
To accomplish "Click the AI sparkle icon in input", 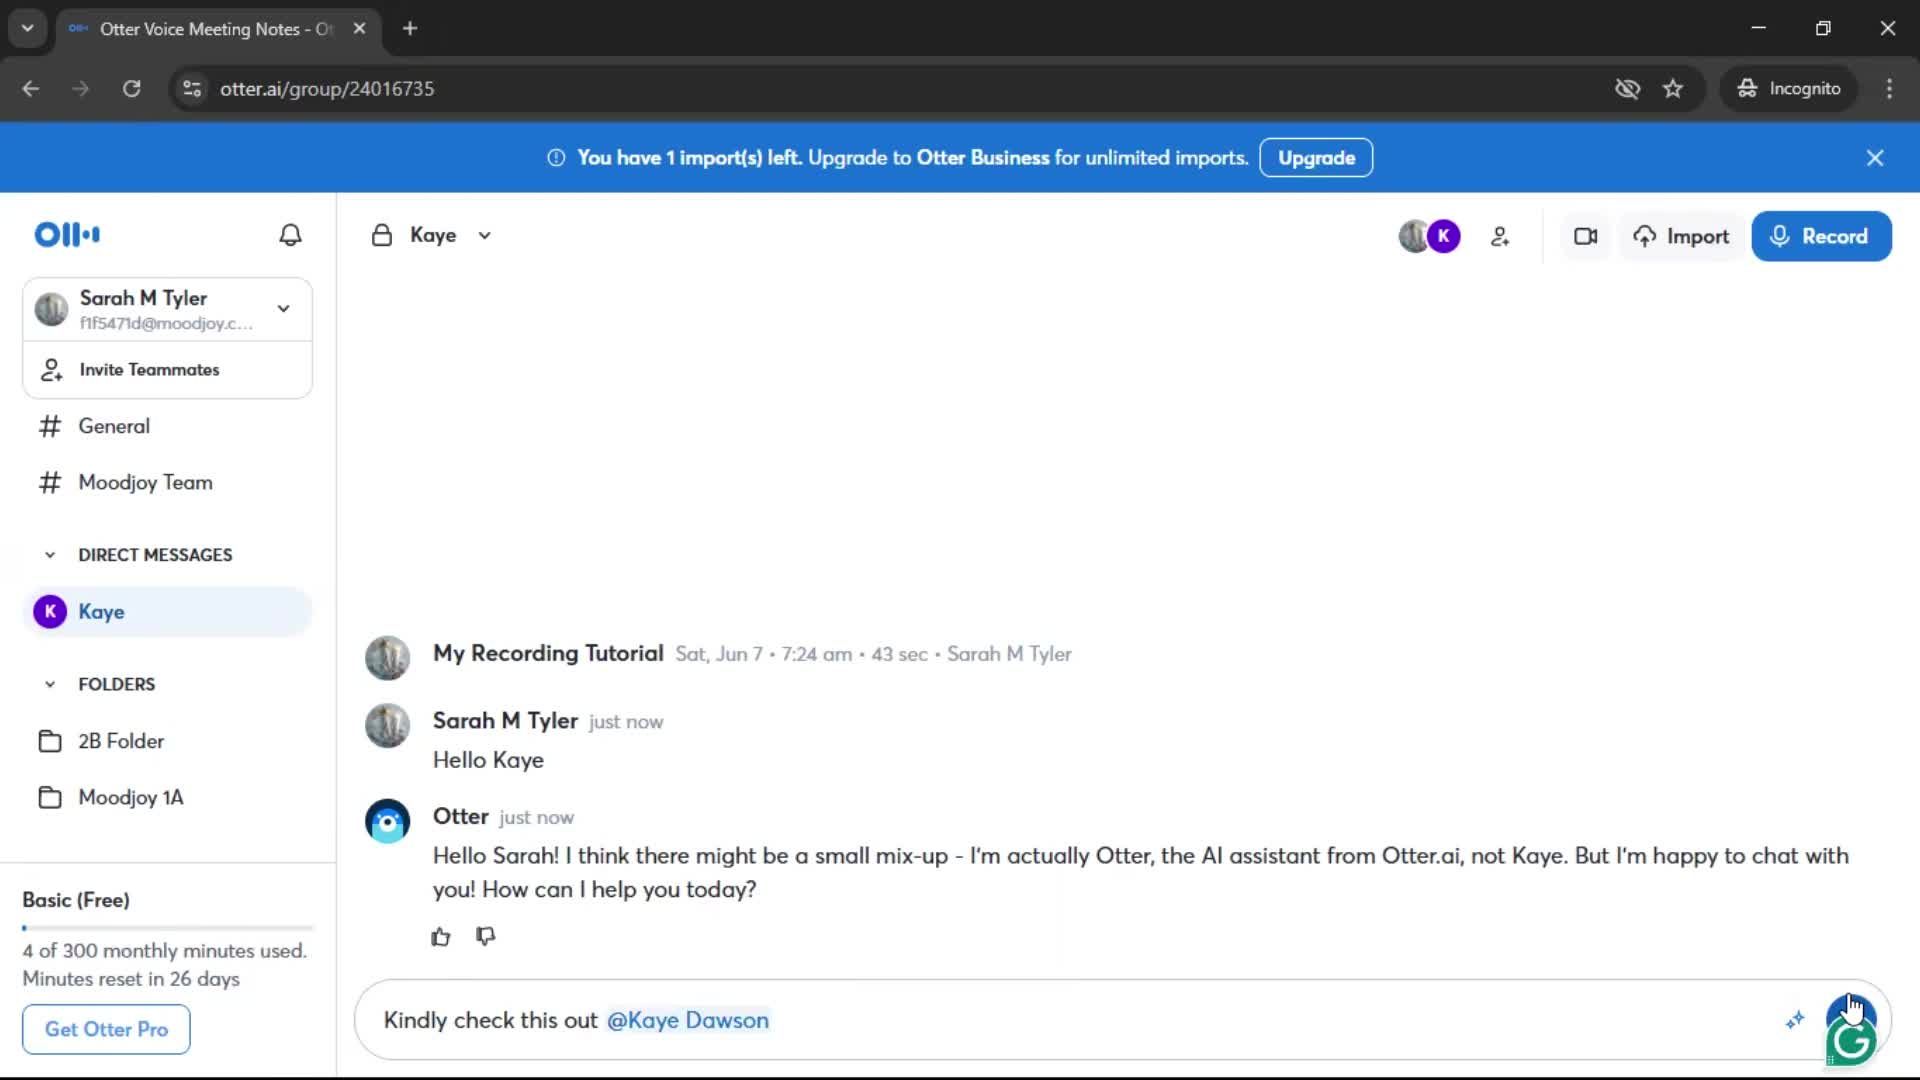I will pos(1795,1020).
